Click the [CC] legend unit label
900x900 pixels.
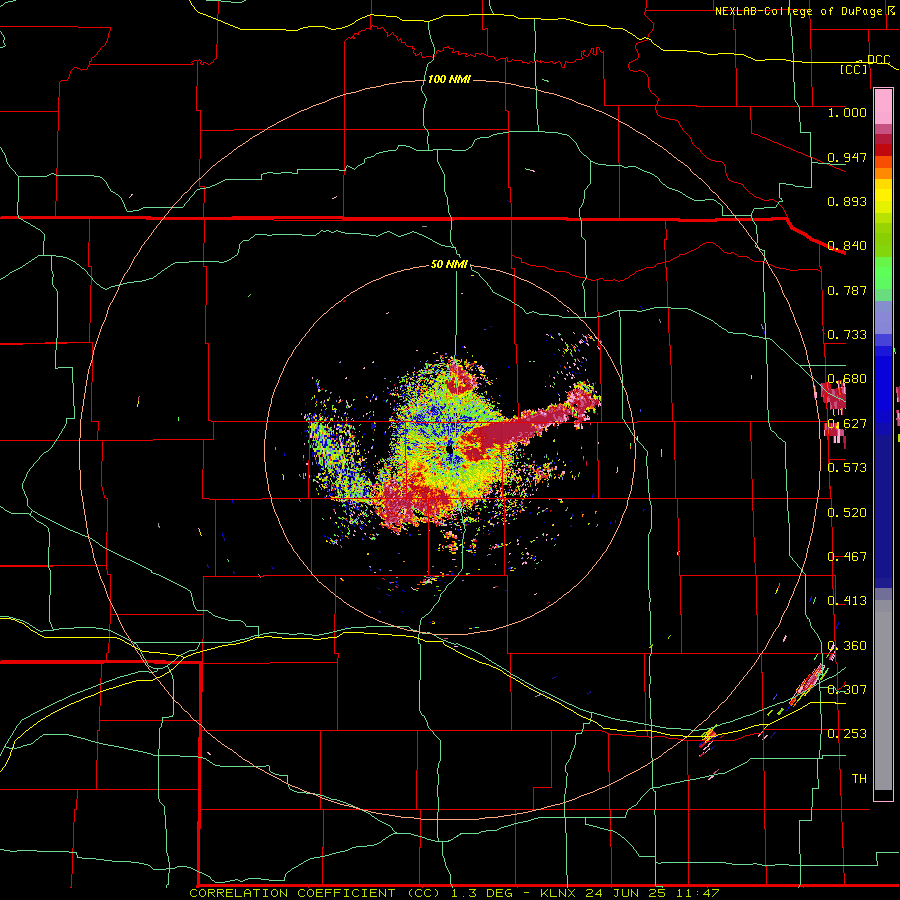click(x=854, y=69)
